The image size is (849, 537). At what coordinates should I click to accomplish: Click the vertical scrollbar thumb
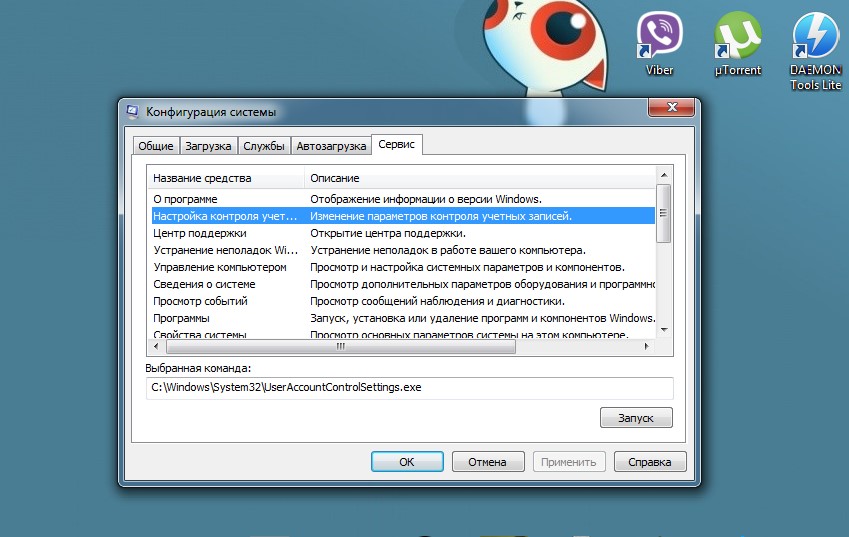[664, 213]
